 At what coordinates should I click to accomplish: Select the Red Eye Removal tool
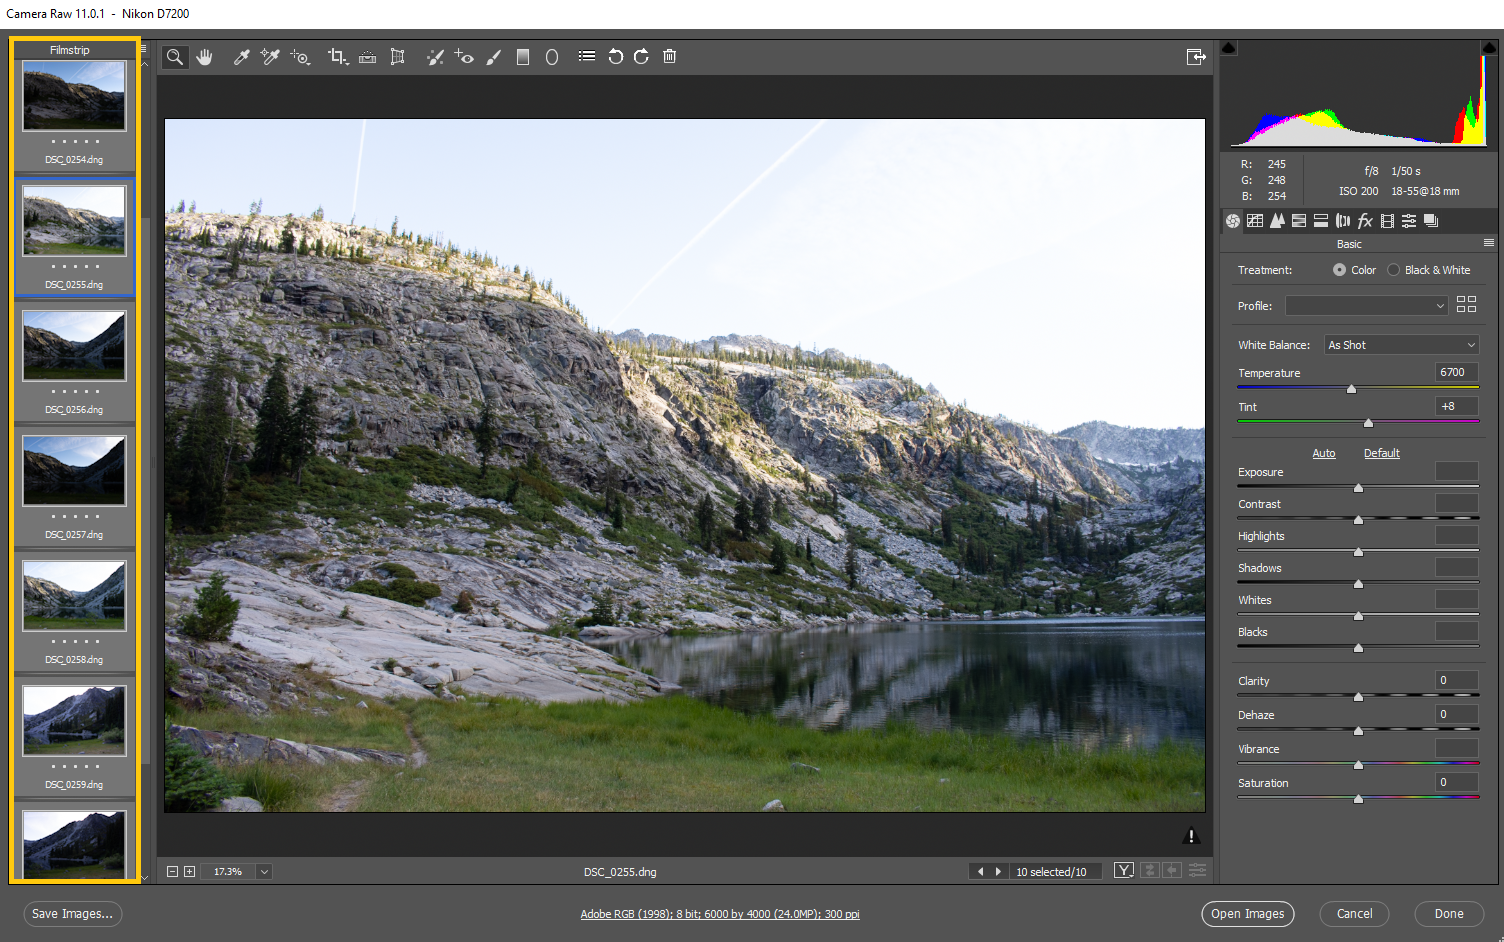point(464,56)
